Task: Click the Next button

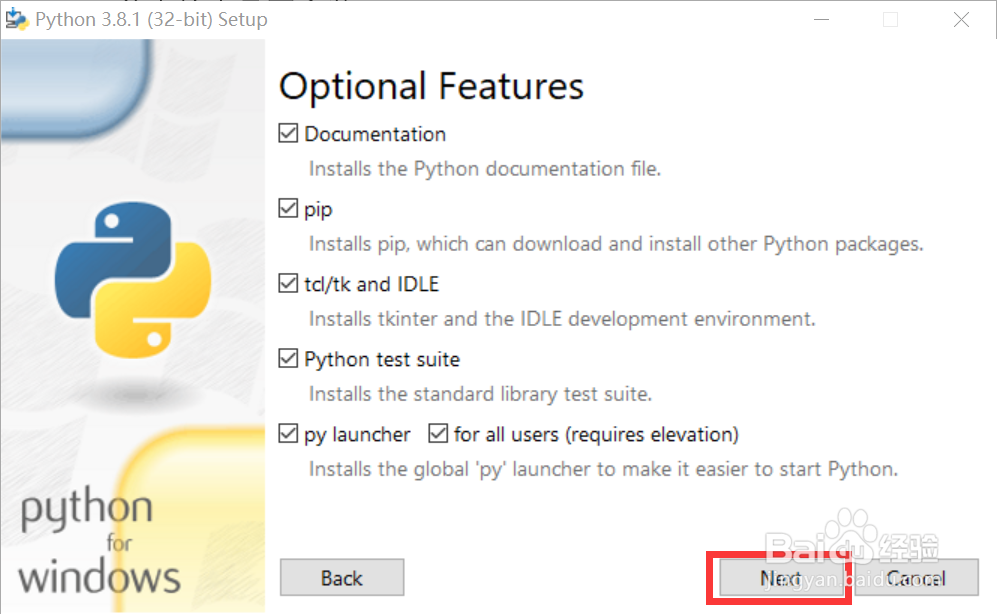Action: point(781,578)
